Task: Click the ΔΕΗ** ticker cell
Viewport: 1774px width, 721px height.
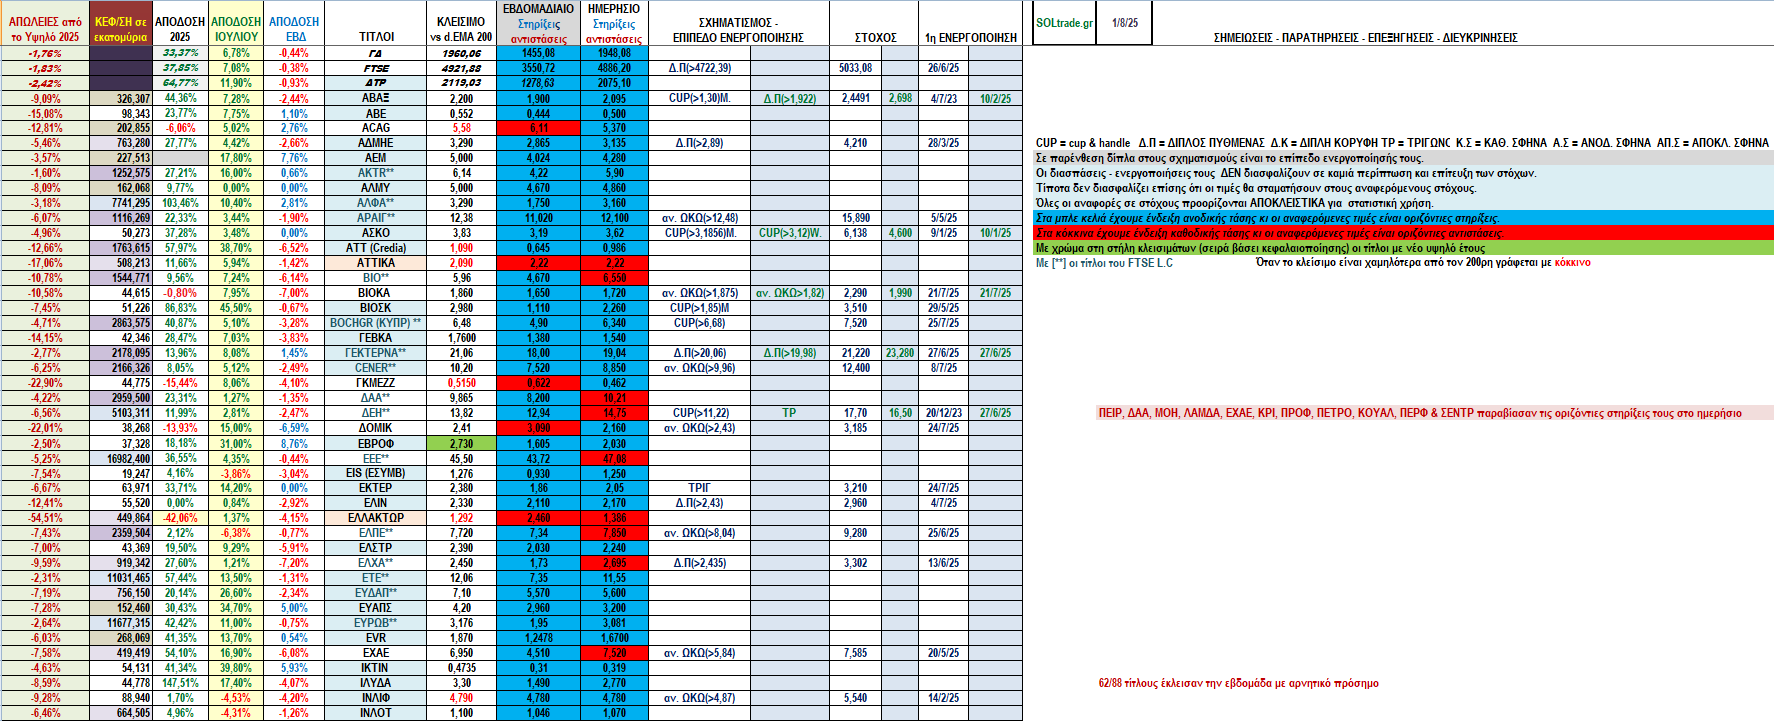Action: click(x=376, y=413)
